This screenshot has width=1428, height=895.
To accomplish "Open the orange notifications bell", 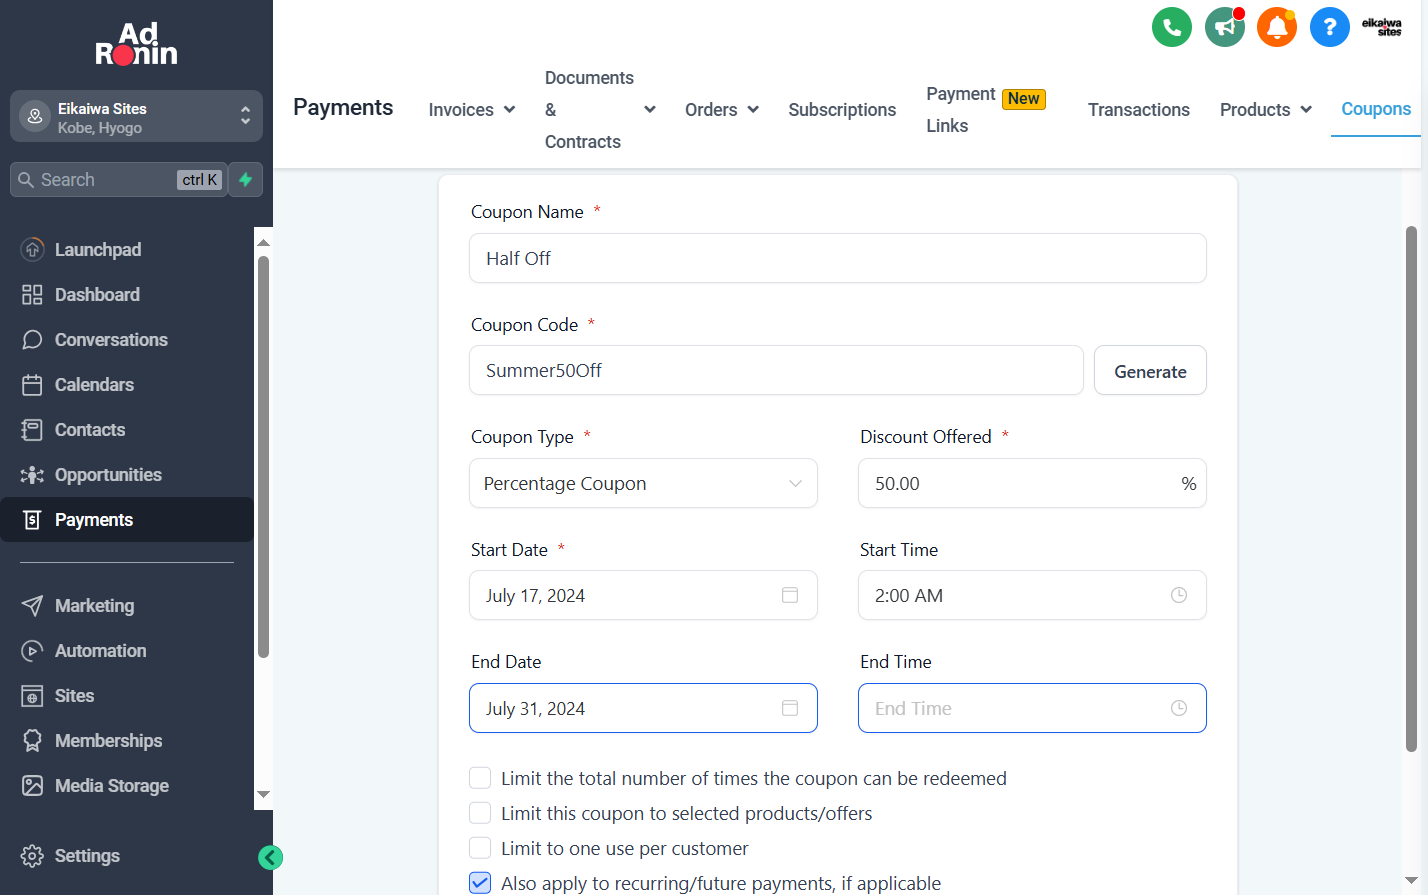I will click(x=1277, y=27).
